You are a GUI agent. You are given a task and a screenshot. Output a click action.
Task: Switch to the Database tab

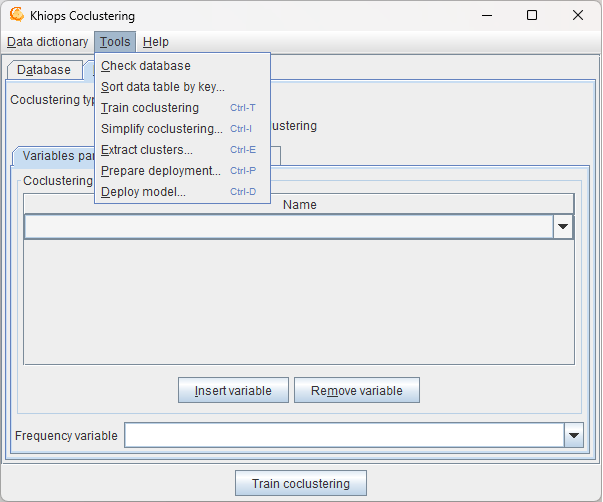[x=44, y=70]
